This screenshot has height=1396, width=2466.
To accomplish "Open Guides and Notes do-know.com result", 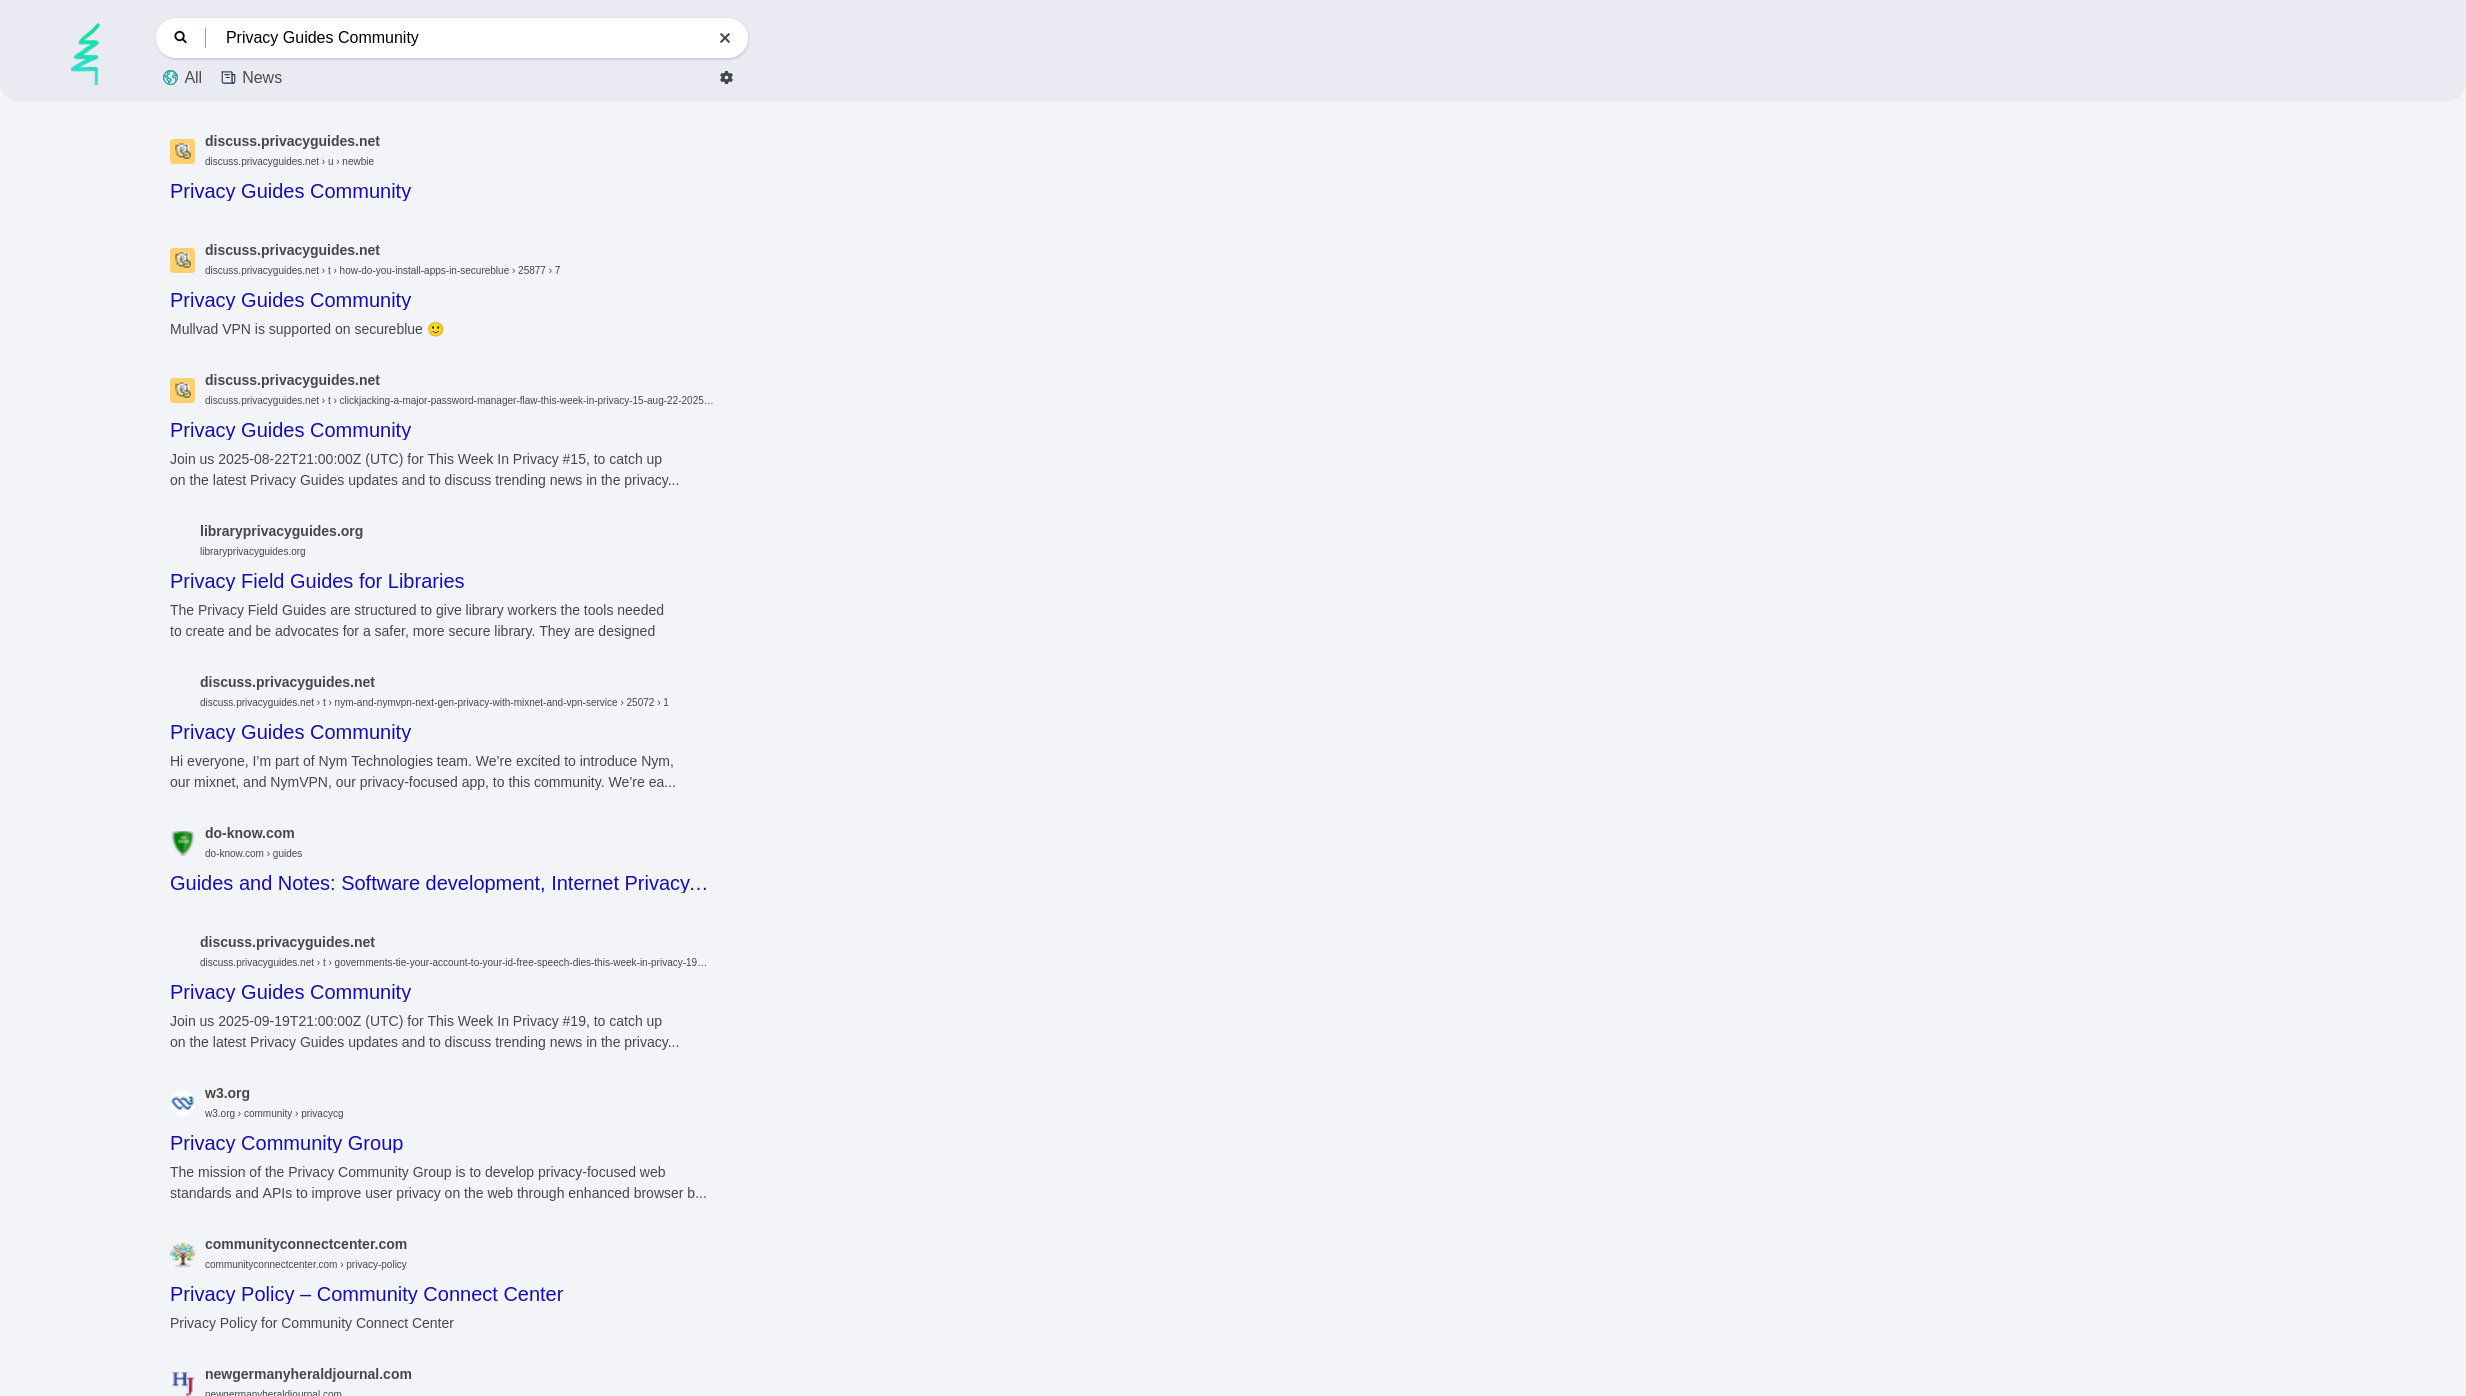I will click(x=438, y=883).
